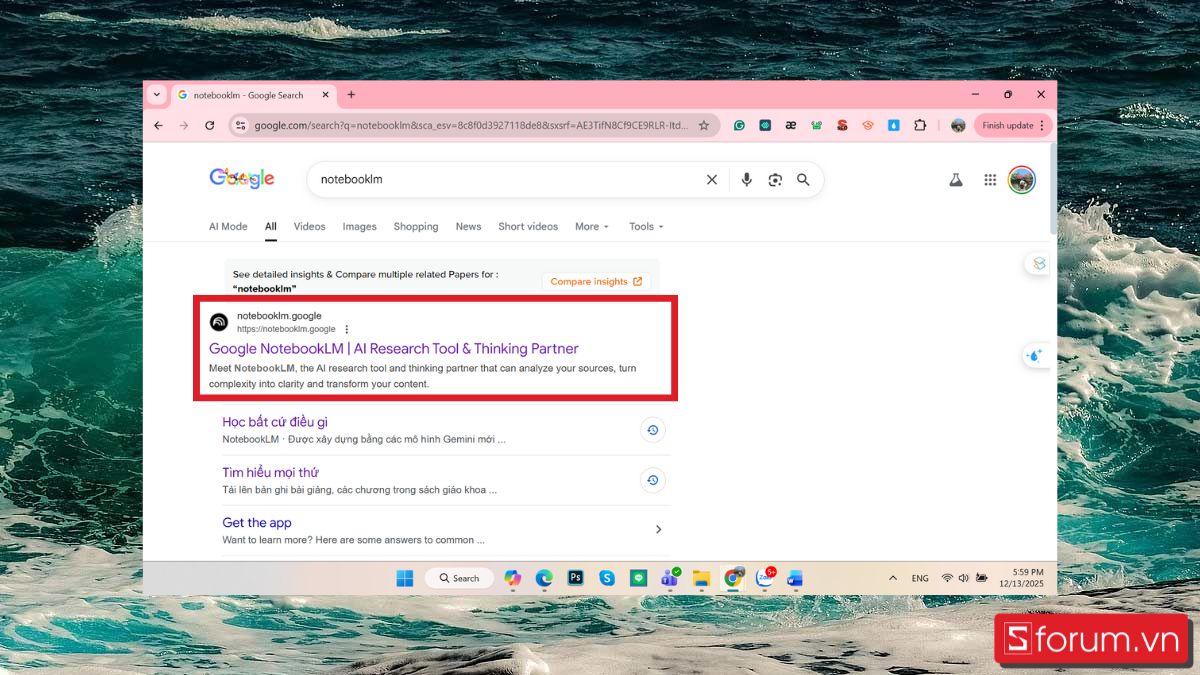Reload the current page

[x=210, y=125]
